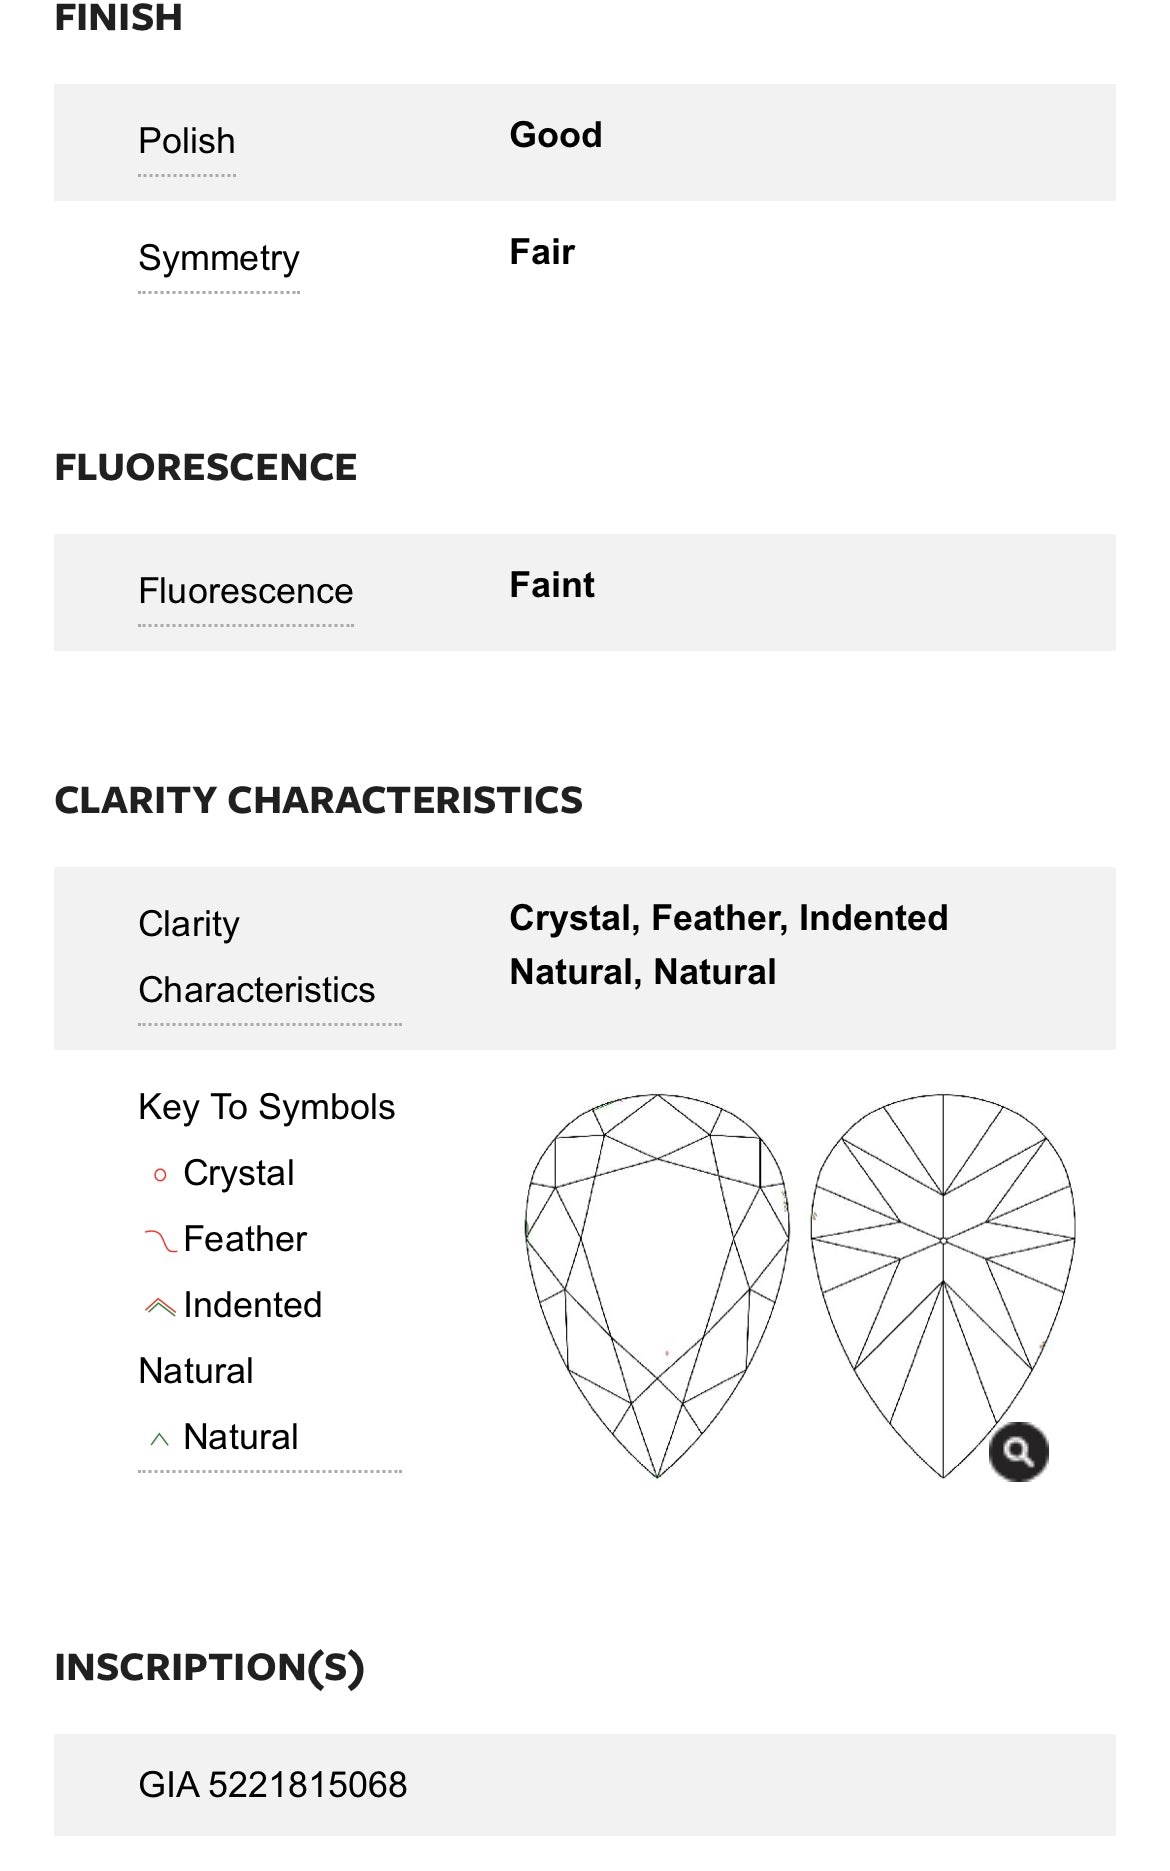The height and width of the screenshot is (1871, 1170).
Task: Click the red circle Crystal symbol
Action: pyautogui.click(x=160, y=1175)
